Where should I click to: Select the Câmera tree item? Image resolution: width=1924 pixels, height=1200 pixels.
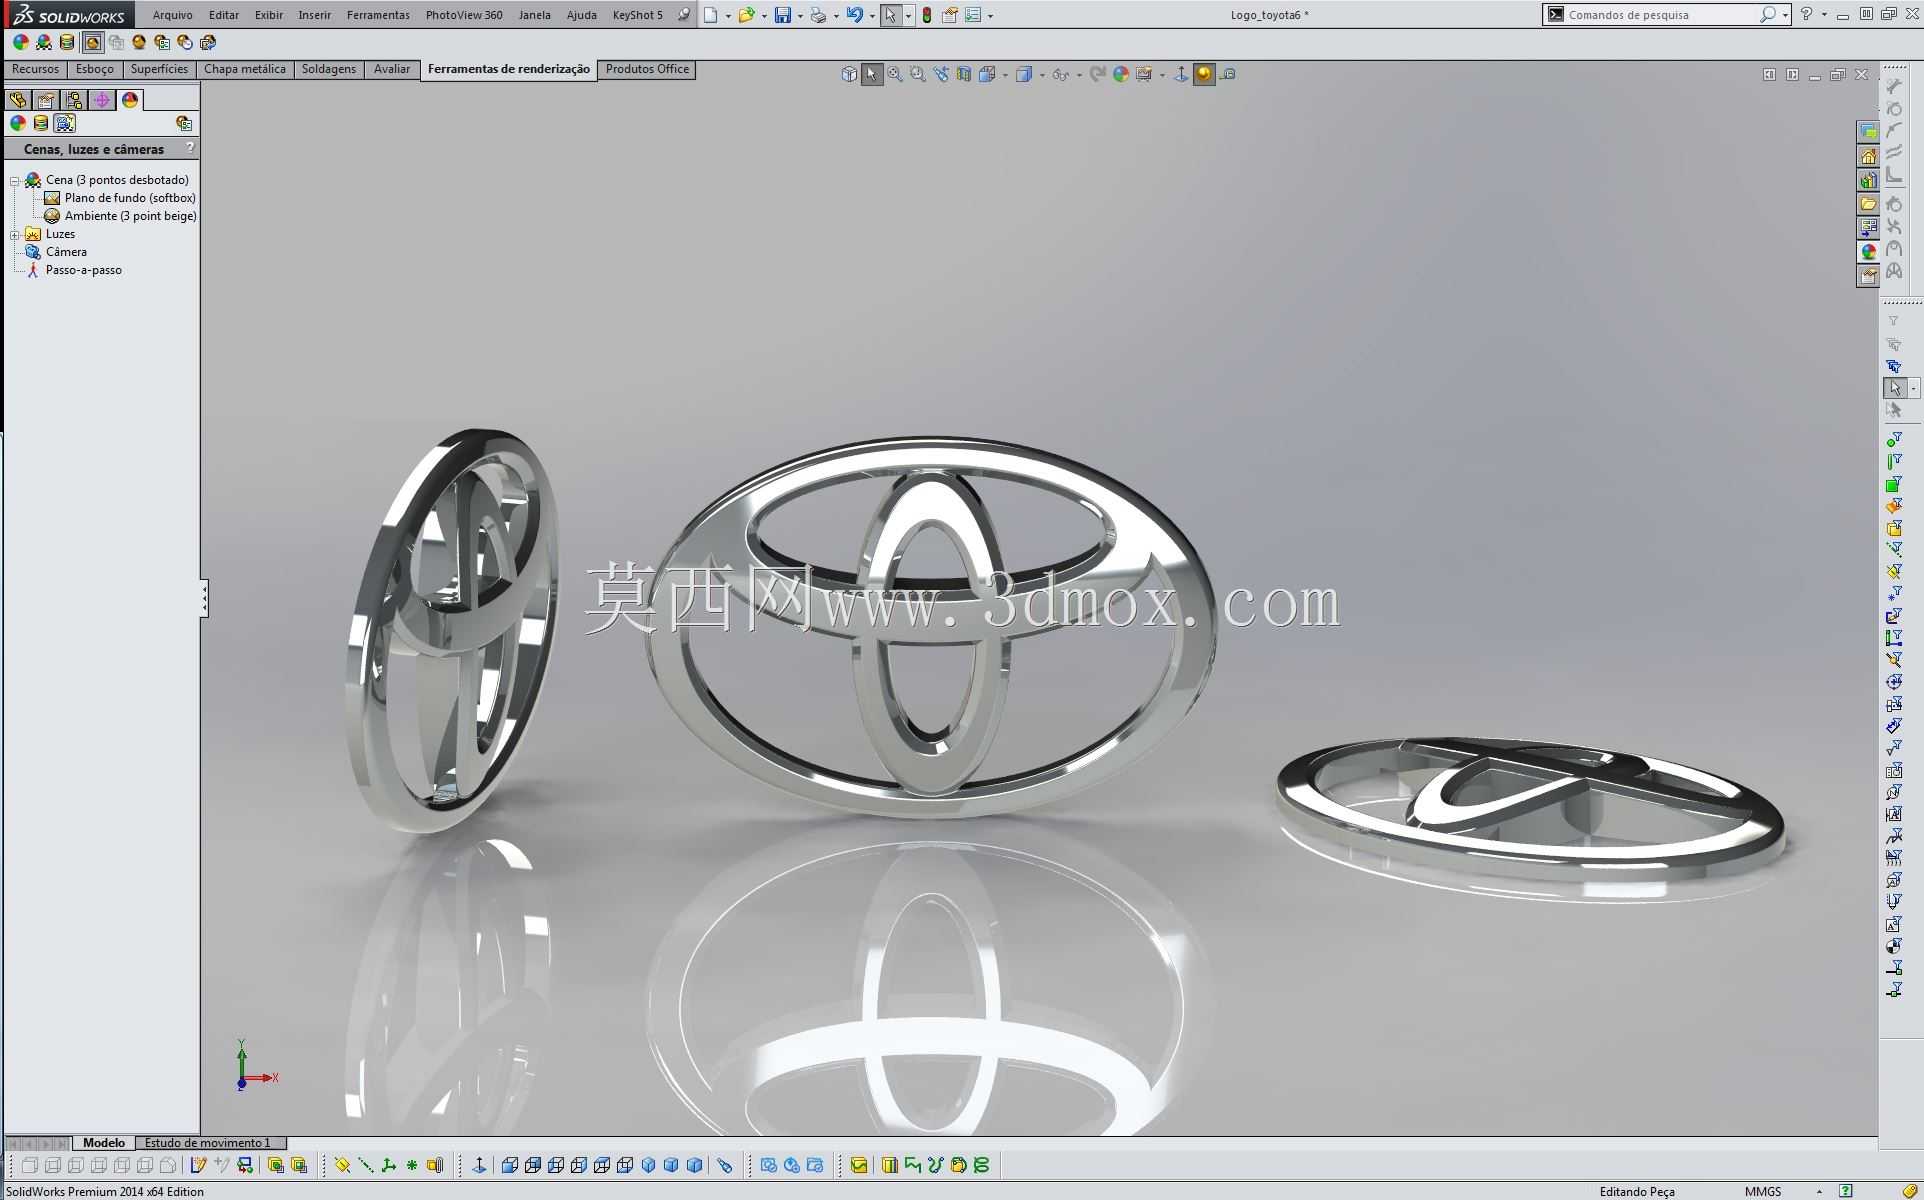[x=56, y=252]
